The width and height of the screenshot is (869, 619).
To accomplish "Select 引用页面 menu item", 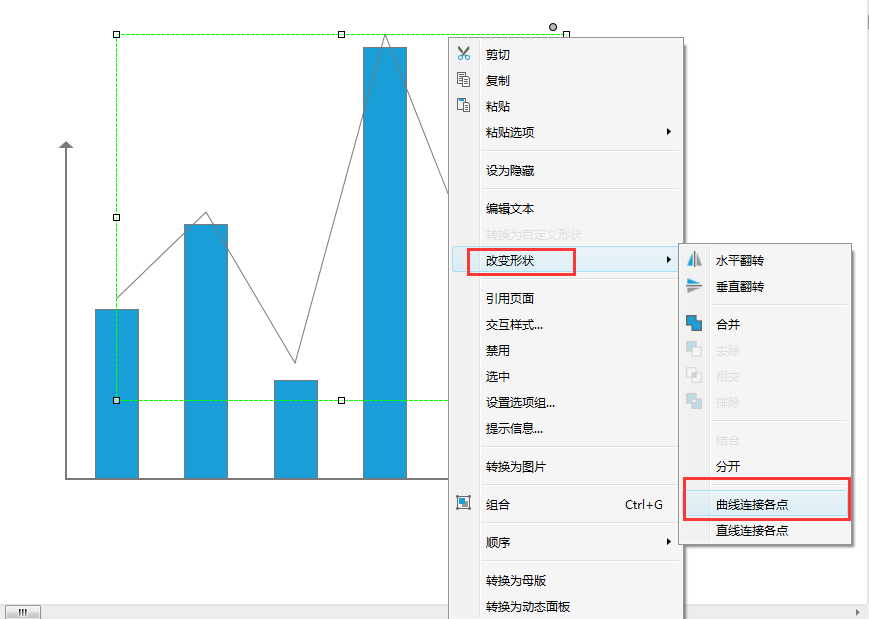I will click(566, 298).
